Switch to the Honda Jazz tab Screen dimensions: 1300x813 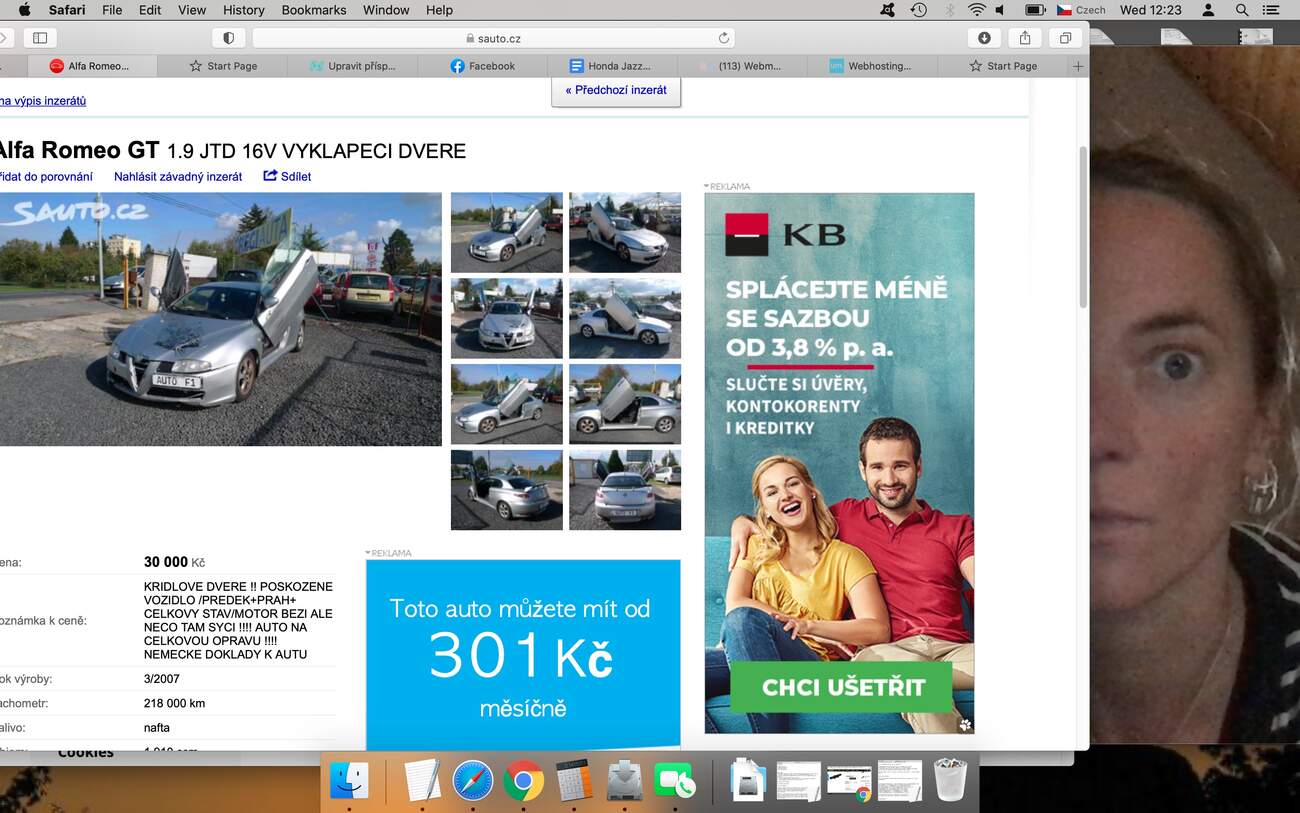(x=611, y=66)
